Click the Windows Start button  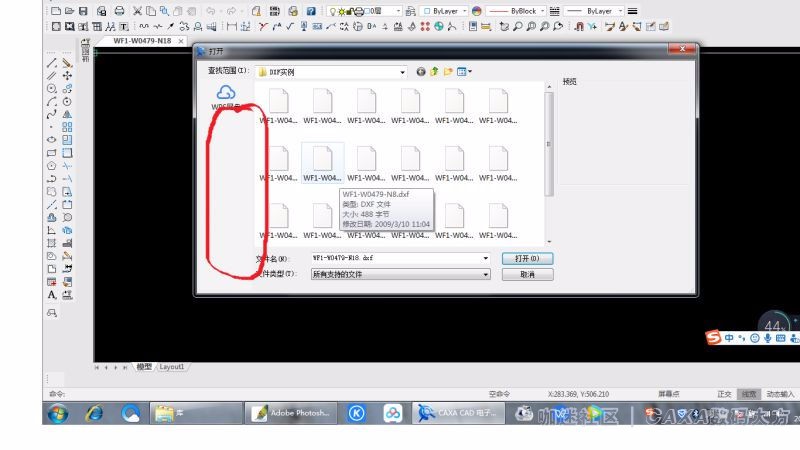[x=57, y=413]
